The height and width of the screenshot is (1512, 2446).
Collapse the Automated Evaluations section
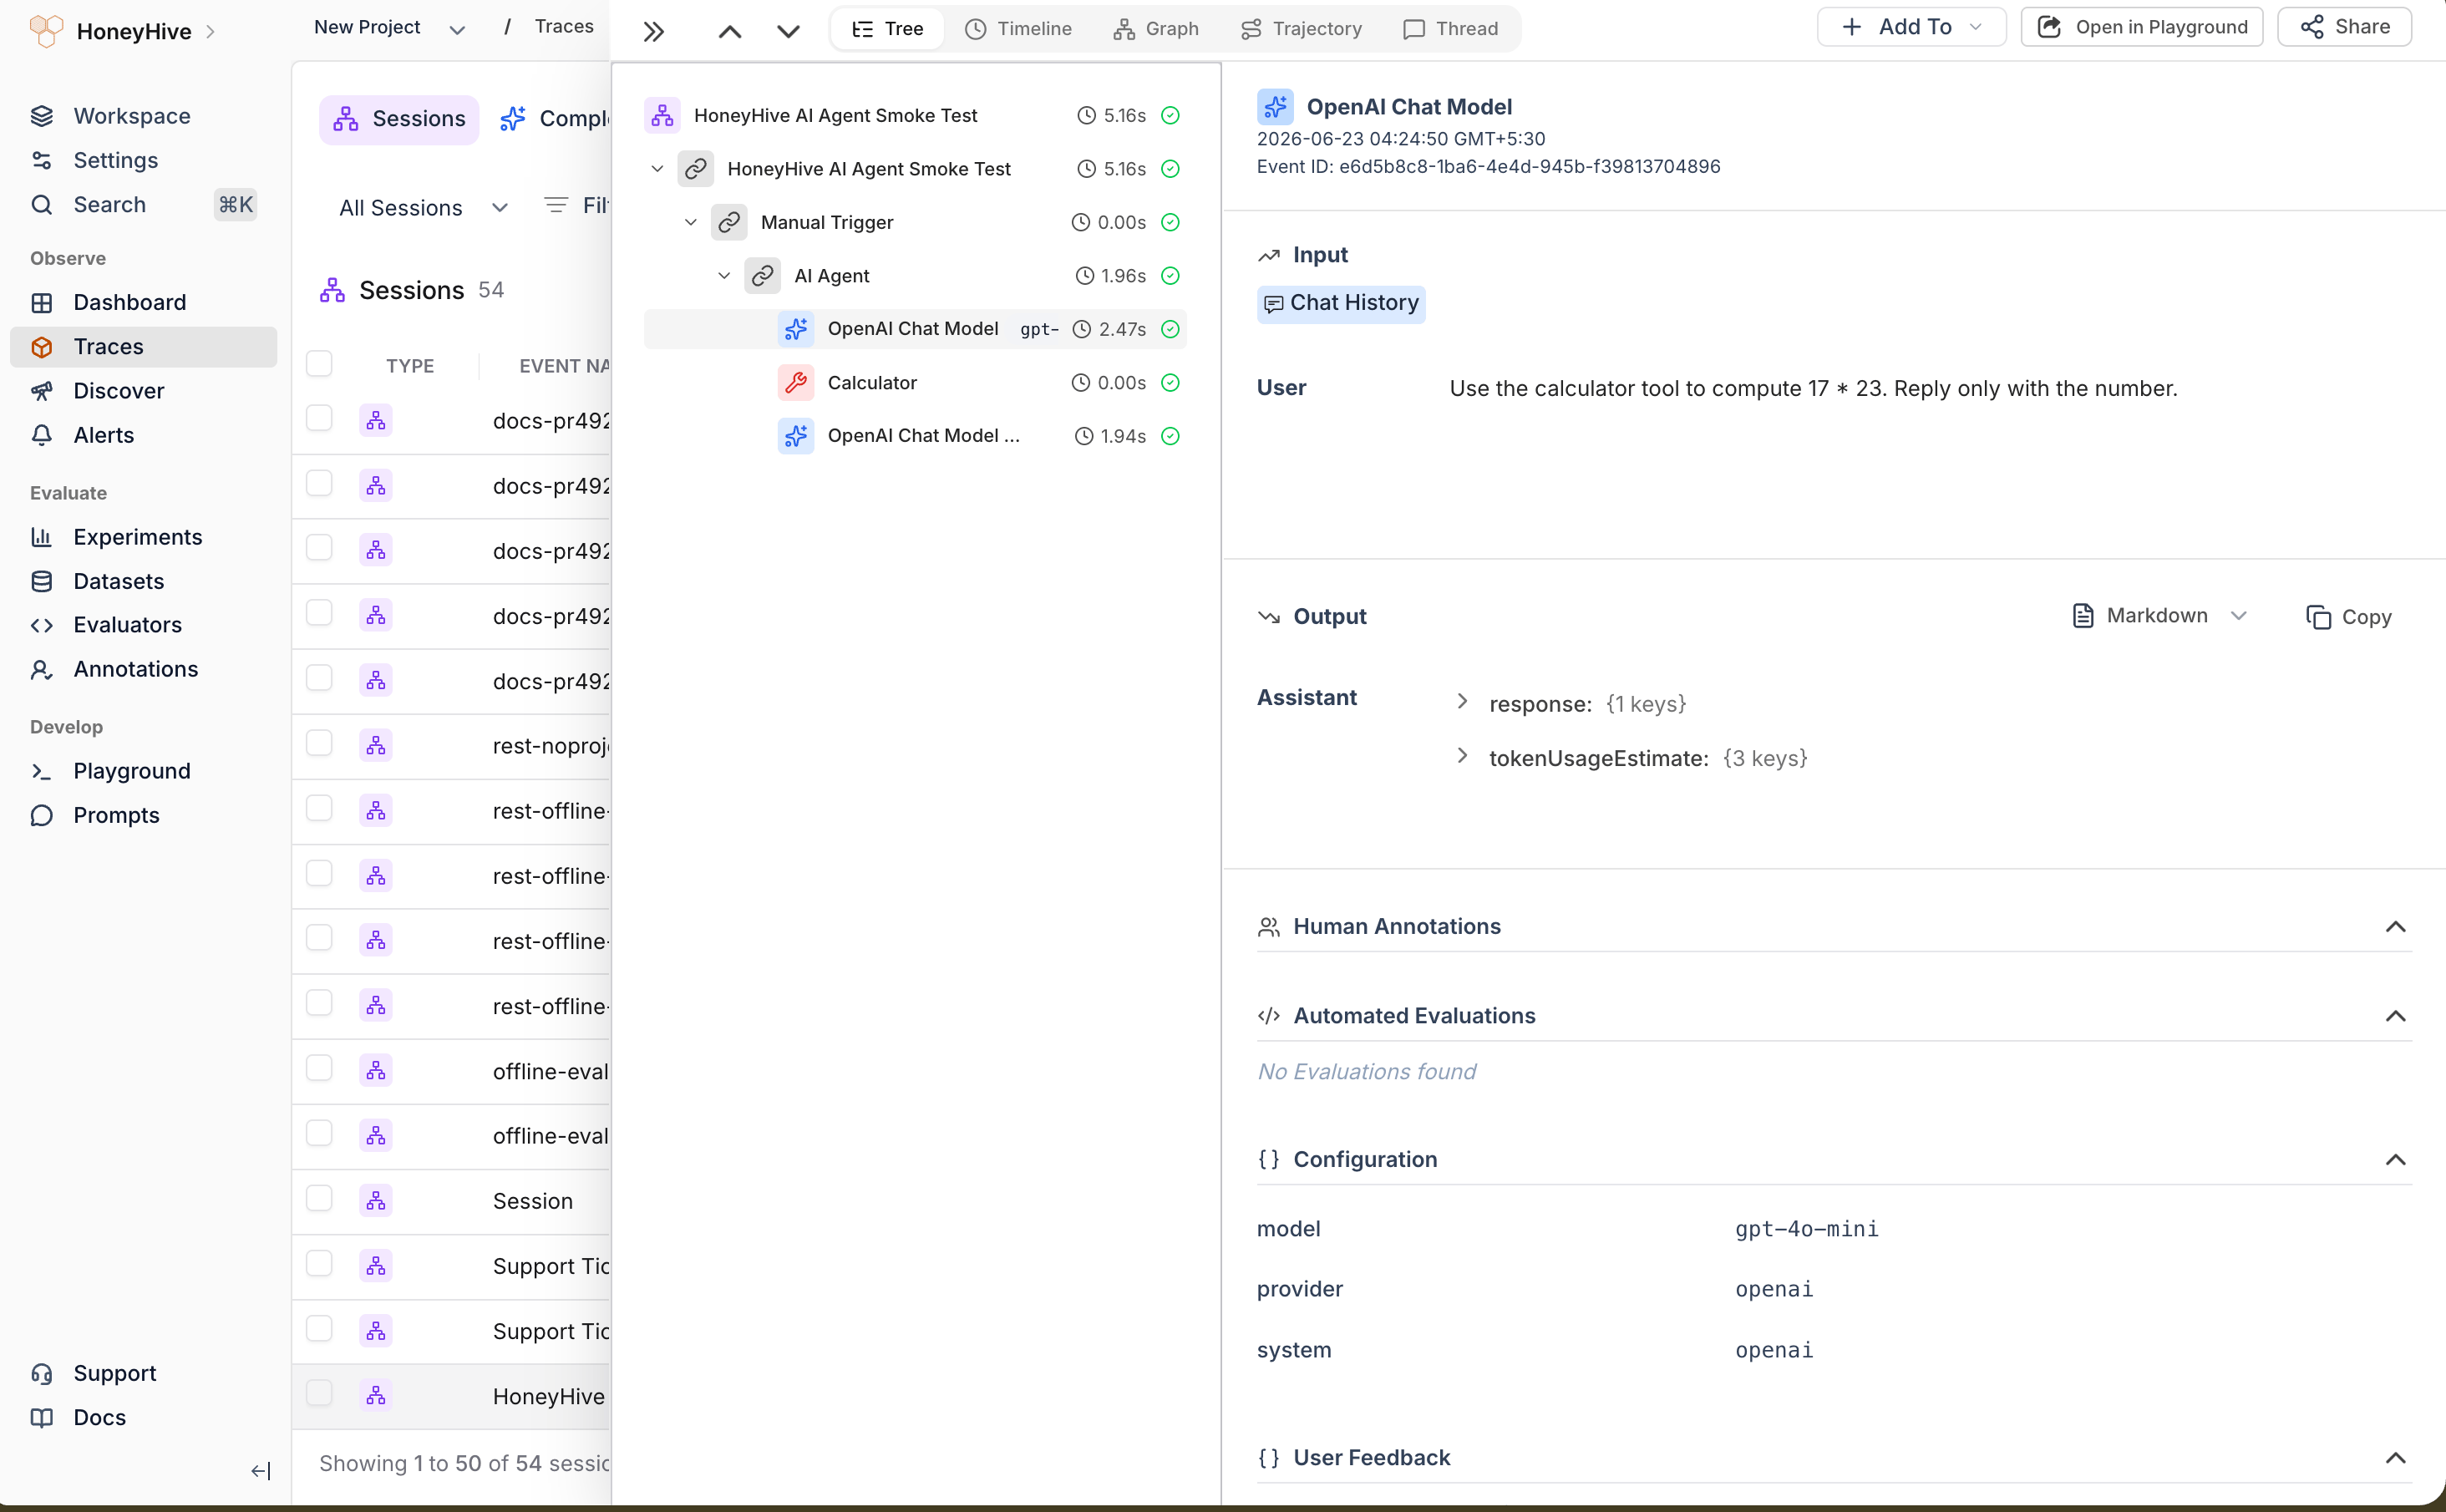2396,1016
